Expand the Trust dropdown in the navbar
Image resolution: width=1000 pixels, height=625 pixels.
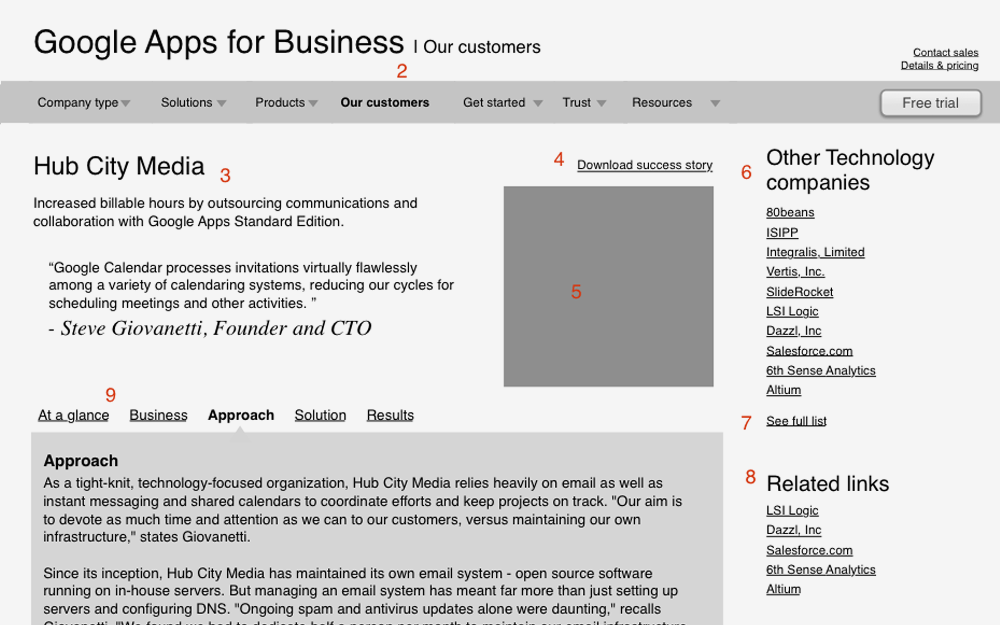[577, 102]
